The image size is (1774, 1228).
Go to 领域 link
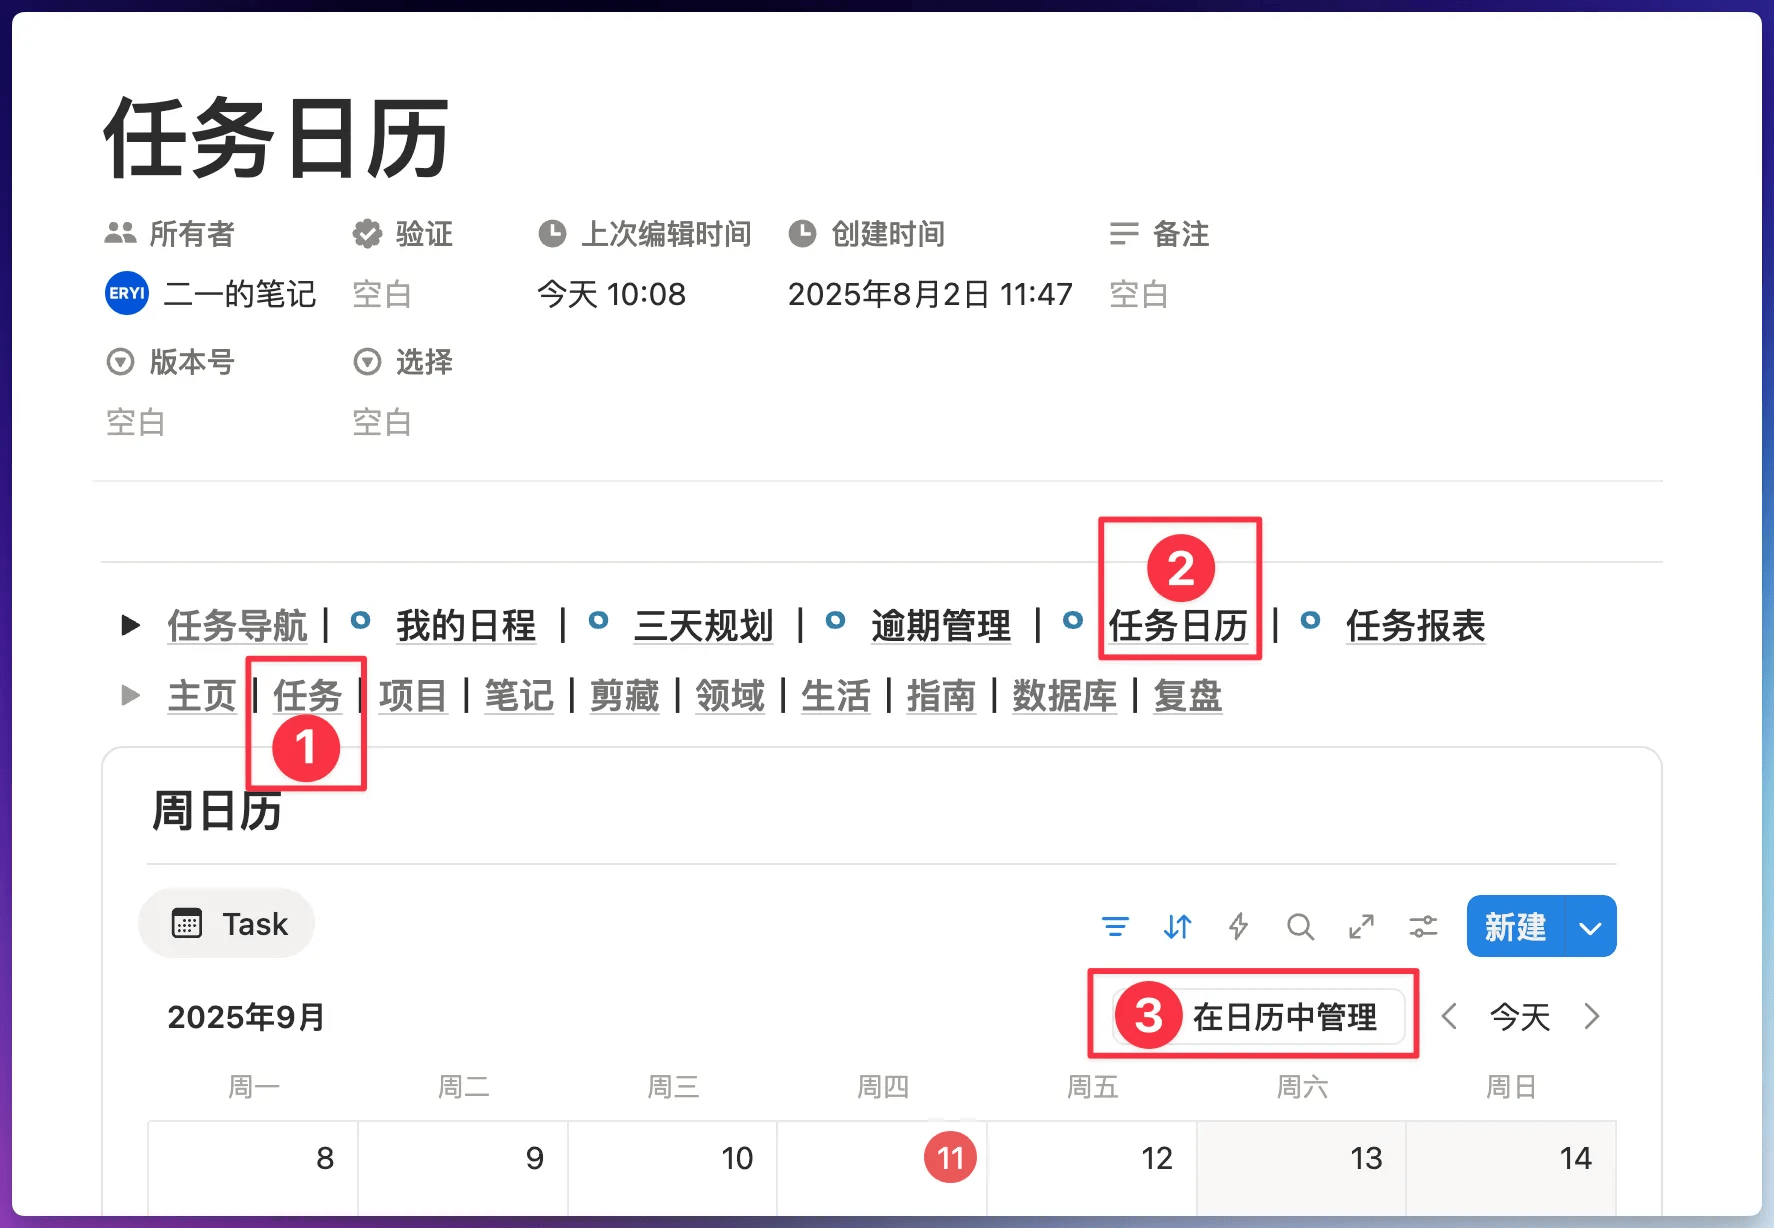point(730,695)
